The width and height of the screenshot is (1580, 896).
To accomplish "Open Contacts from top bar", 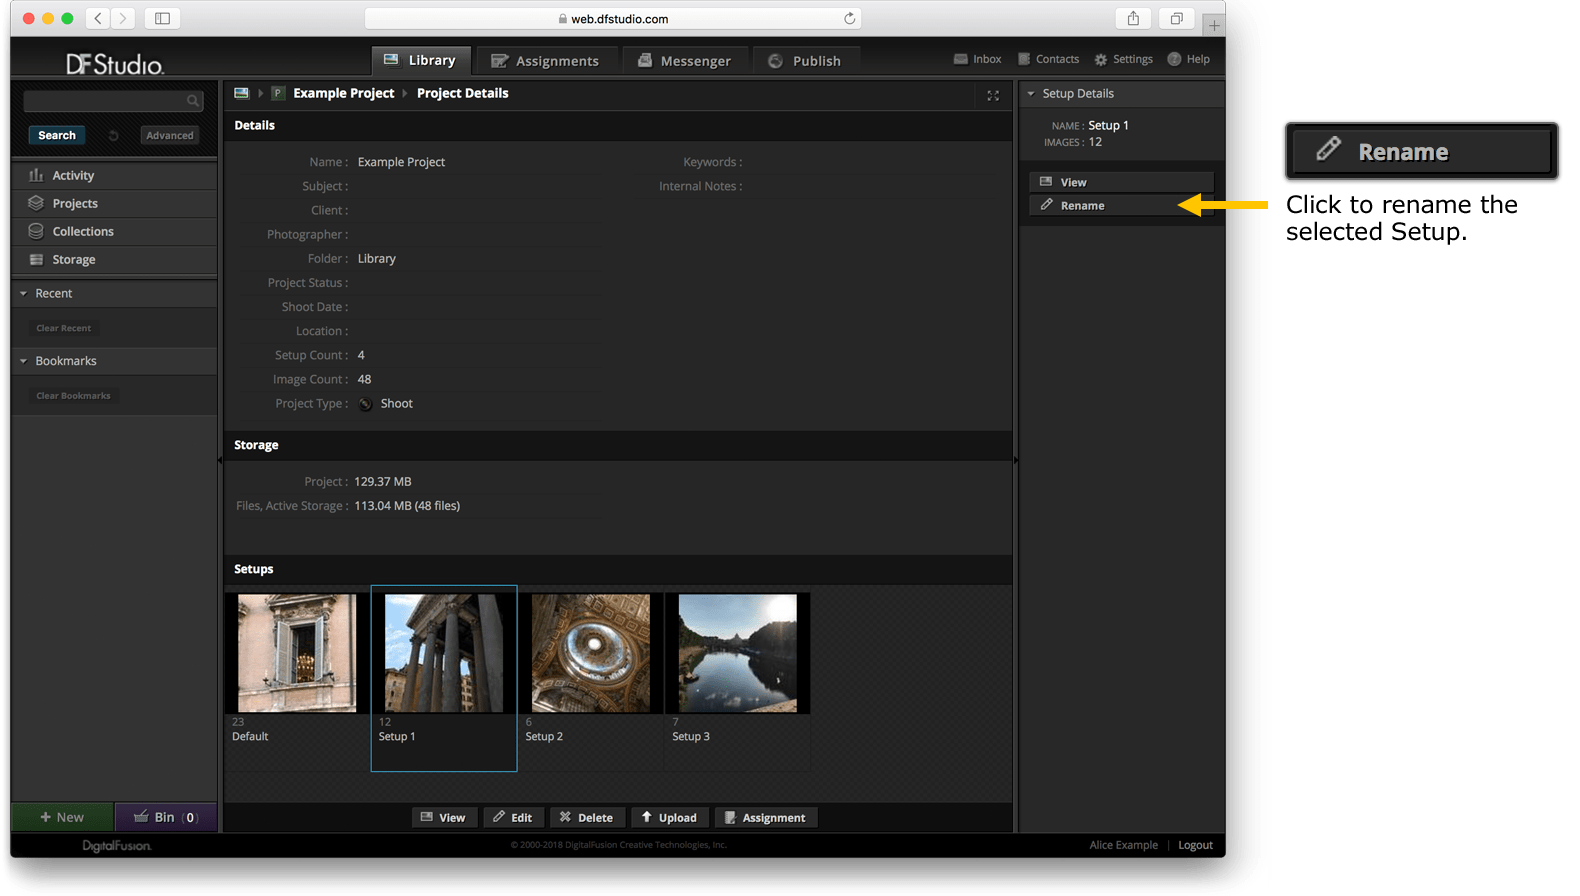I will tap(1048, 59).
